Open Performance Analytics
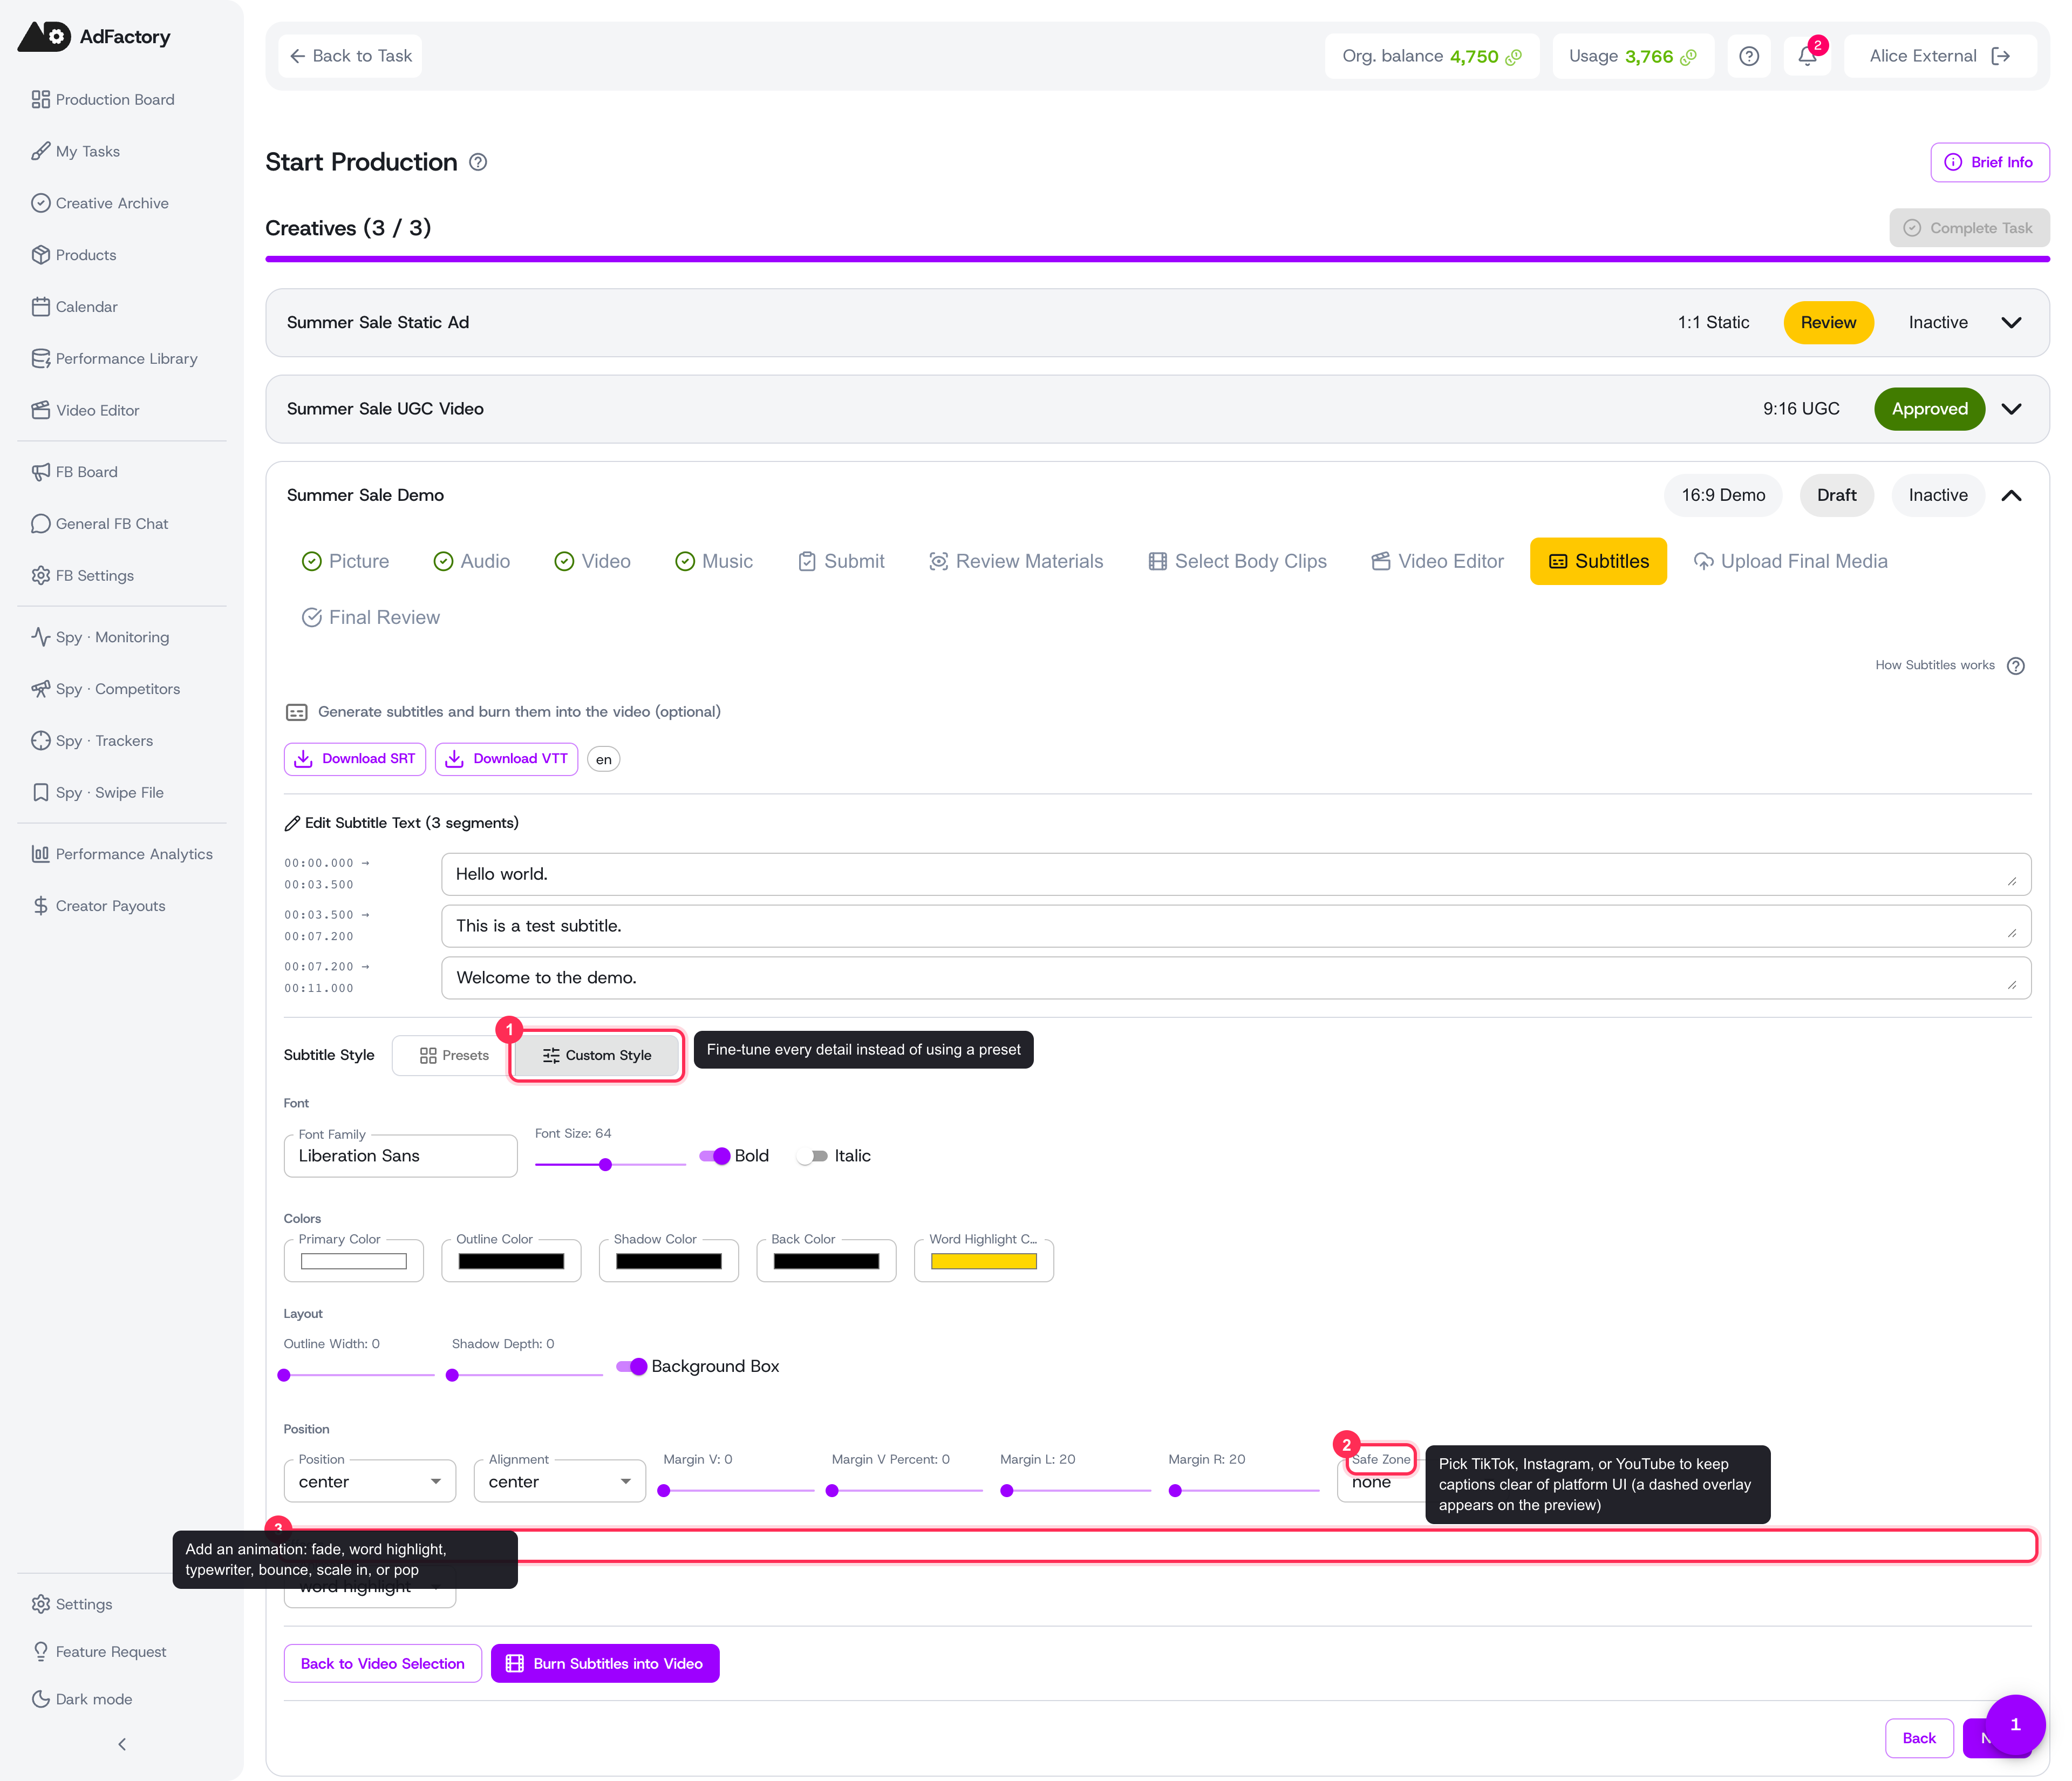The width and height of the screenshot is (2072, 1781). pos(123,854)
